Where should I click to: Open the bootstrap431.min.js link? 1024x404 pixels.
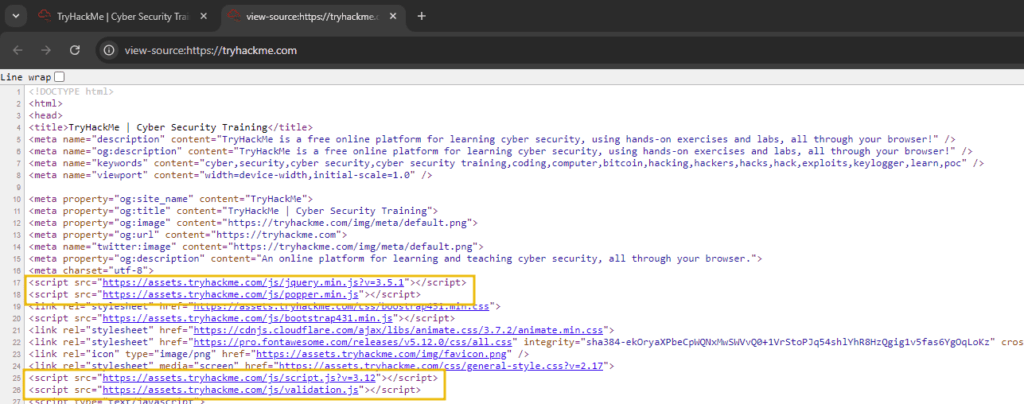pos(245,319)
